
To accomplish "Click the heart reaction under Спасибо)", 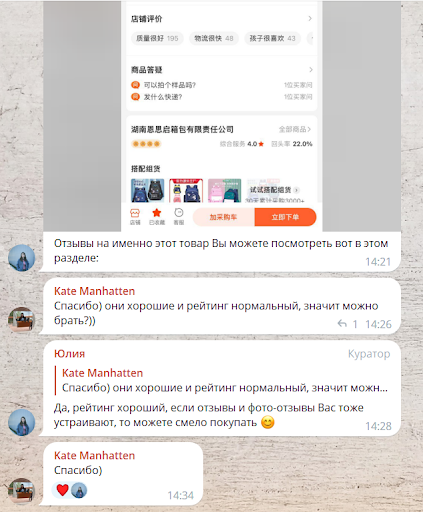I will pyautogui.click(x=62, y=490).
